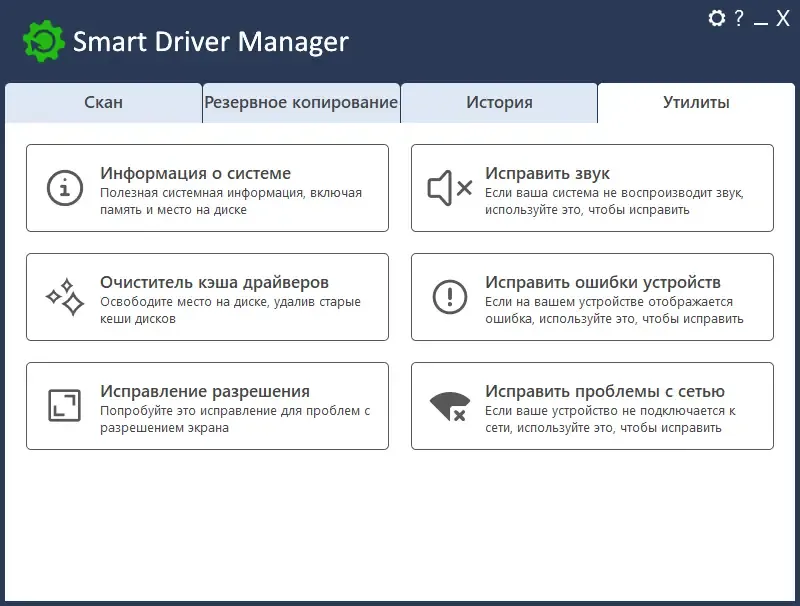Click the exclamation icon for device errors
This screenshot has width=800, height=606.
[x=449, y=296]
